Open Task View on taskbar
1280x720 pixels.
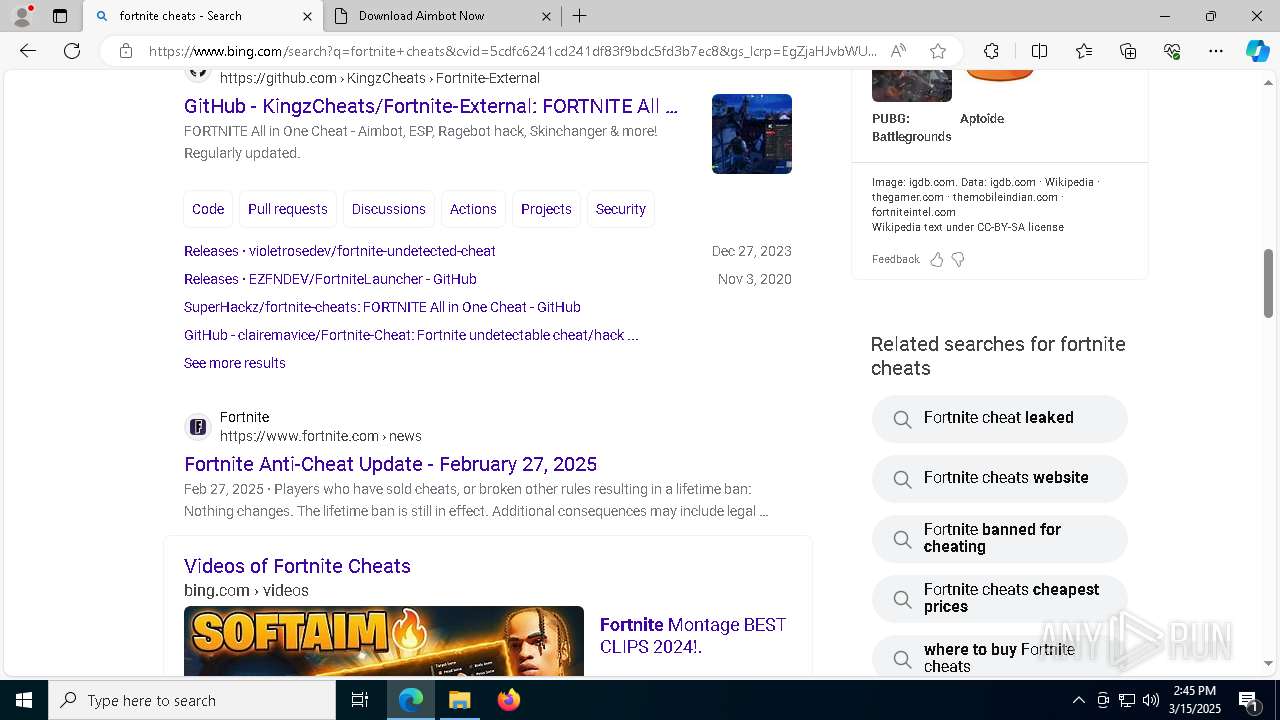360,700
